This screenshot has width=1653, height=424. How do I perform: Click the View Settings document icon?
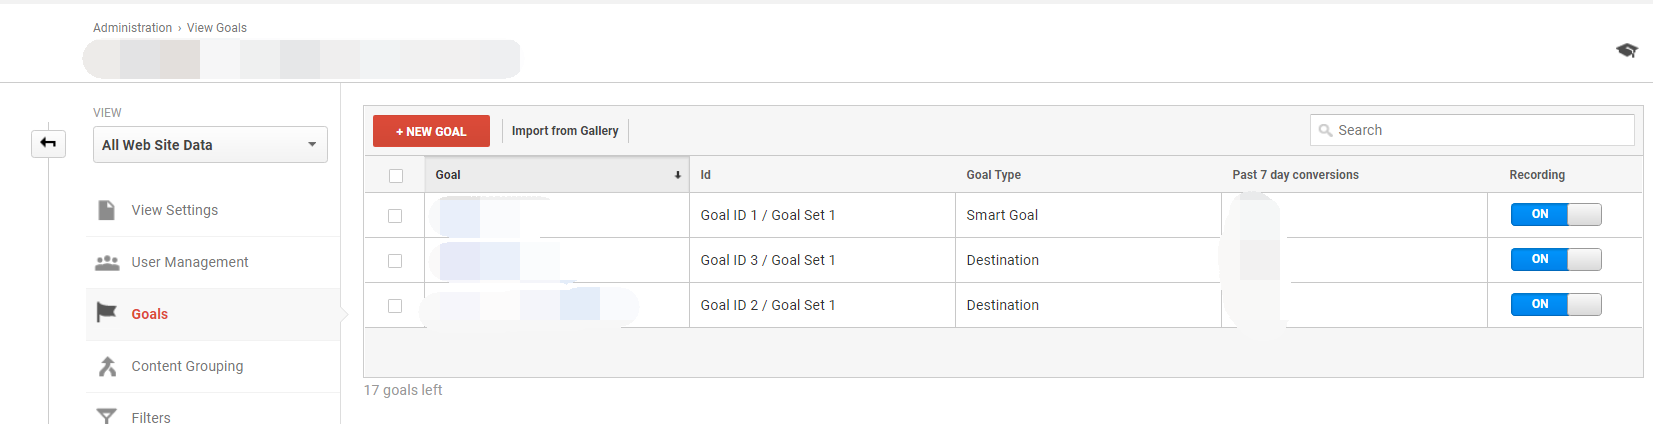[x=106, y=210]
